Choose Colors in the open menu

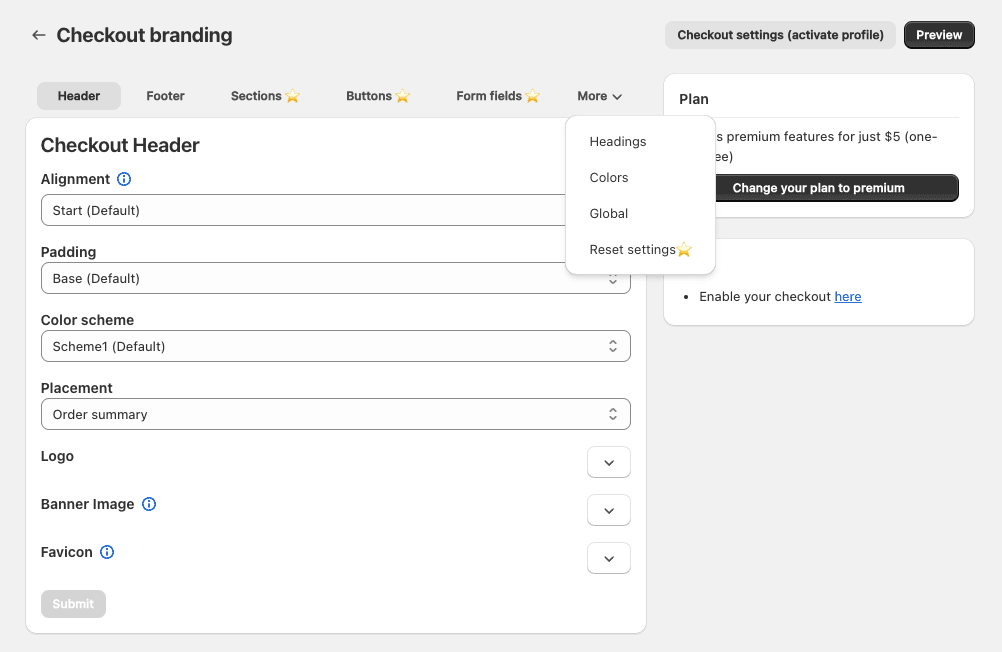point(608,177)
